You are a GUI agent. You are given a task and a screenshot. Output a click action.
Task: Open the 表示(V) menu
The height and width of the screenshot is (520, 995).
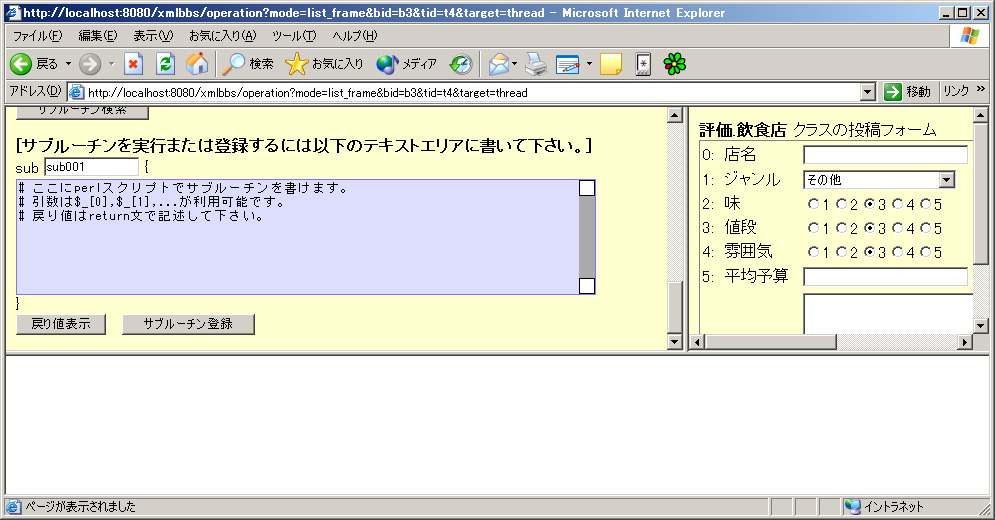(x=153, y=36)
